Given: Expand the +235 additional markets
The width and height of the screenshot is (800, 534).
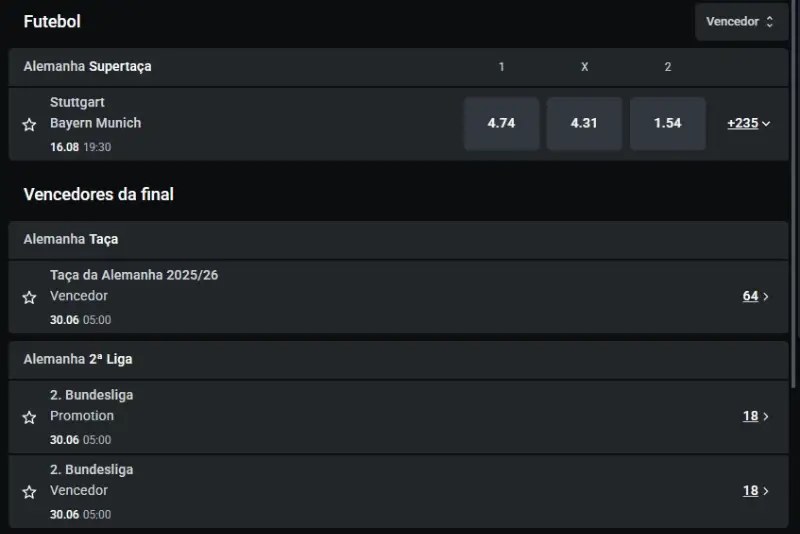Looking at the screenshot, I should pyautogui.click(x=748, y=123).
